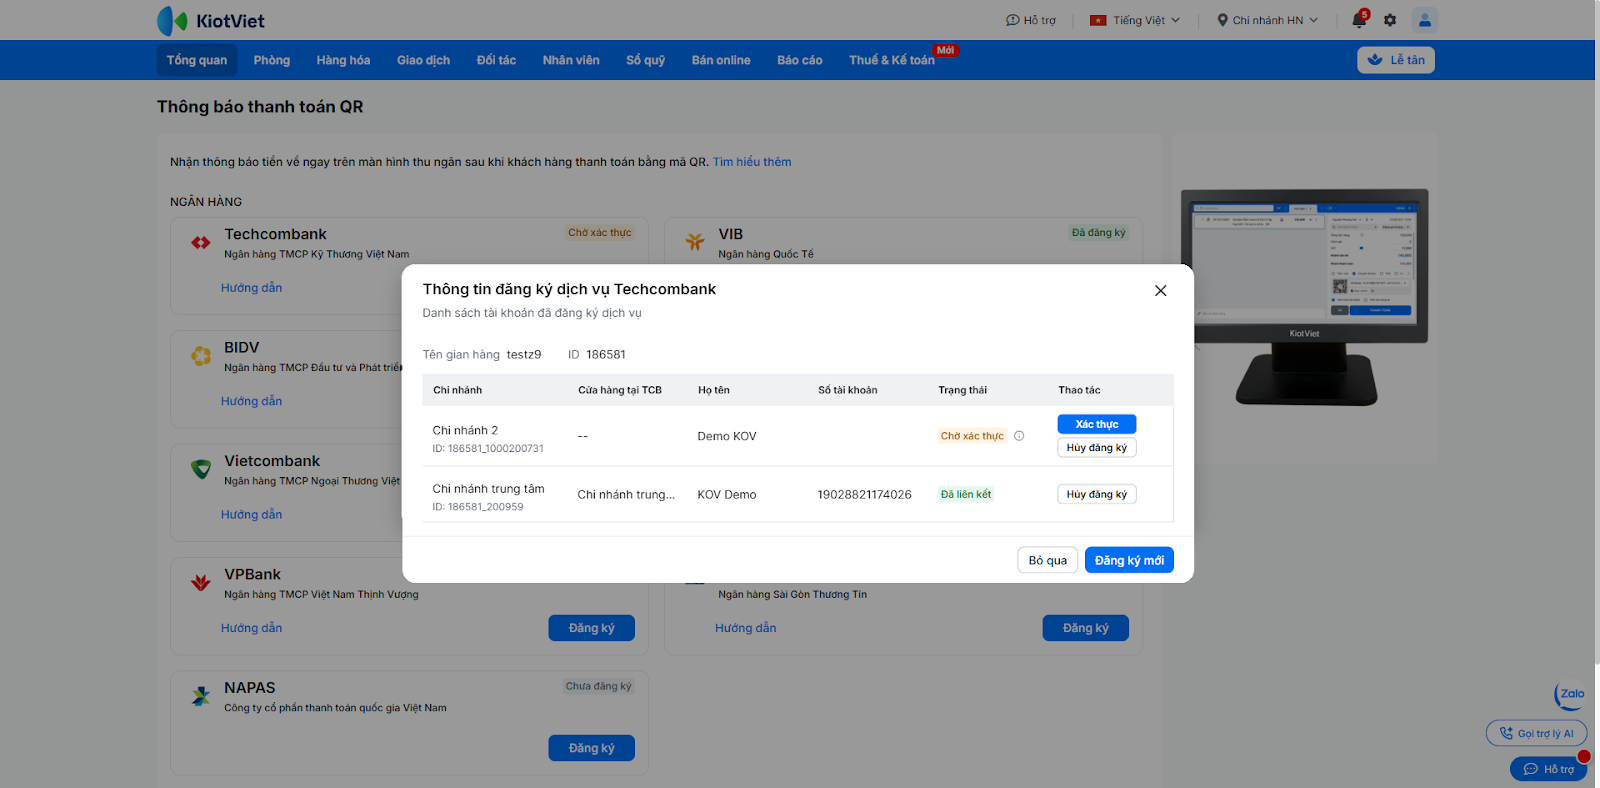This screenshot has height=788, width=1600.
Task: Click the Gọi trợ lý AI button
Action: (1536, 734)
